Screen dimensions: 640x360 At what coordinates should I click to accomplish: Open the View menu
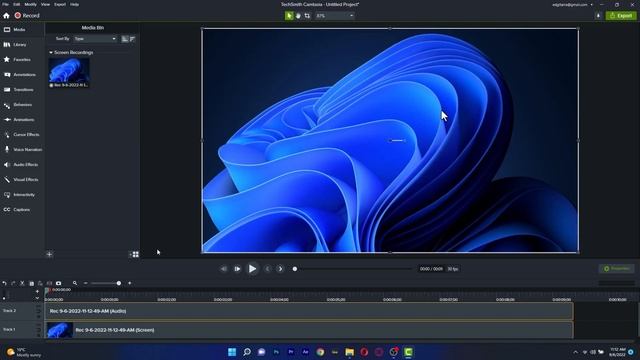click(x=45, y=4)
